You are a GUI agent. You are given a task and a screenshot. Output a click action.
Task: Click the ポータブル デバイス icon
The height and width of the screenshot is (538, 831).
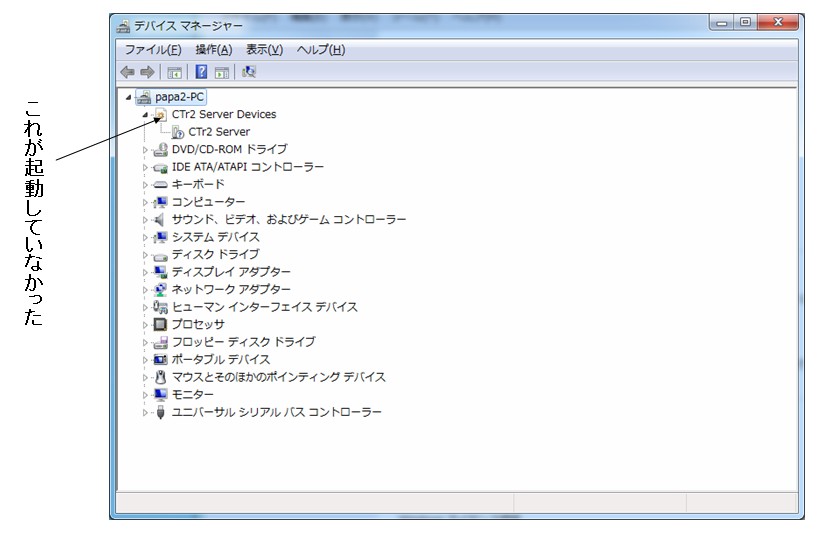[x=160, y=359]
